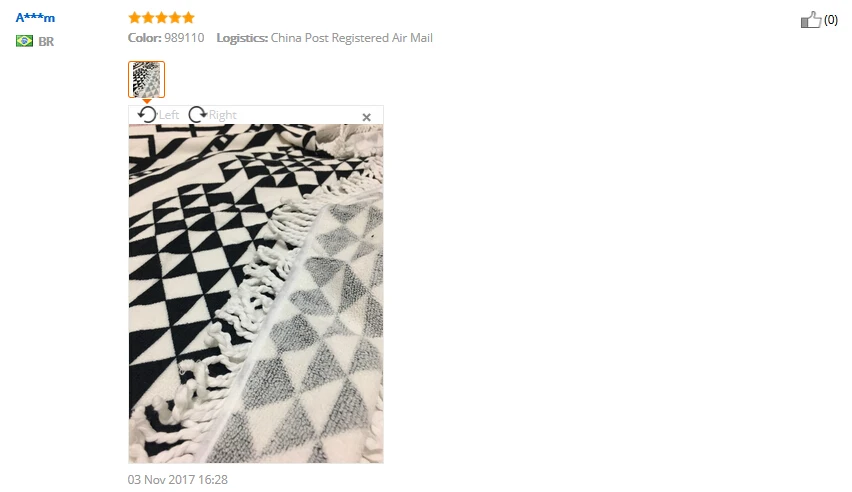The width and height of the screenshot is (852, 492).
Task: Click the Color 989110 variant text
Action: click(x=166, y=38)
